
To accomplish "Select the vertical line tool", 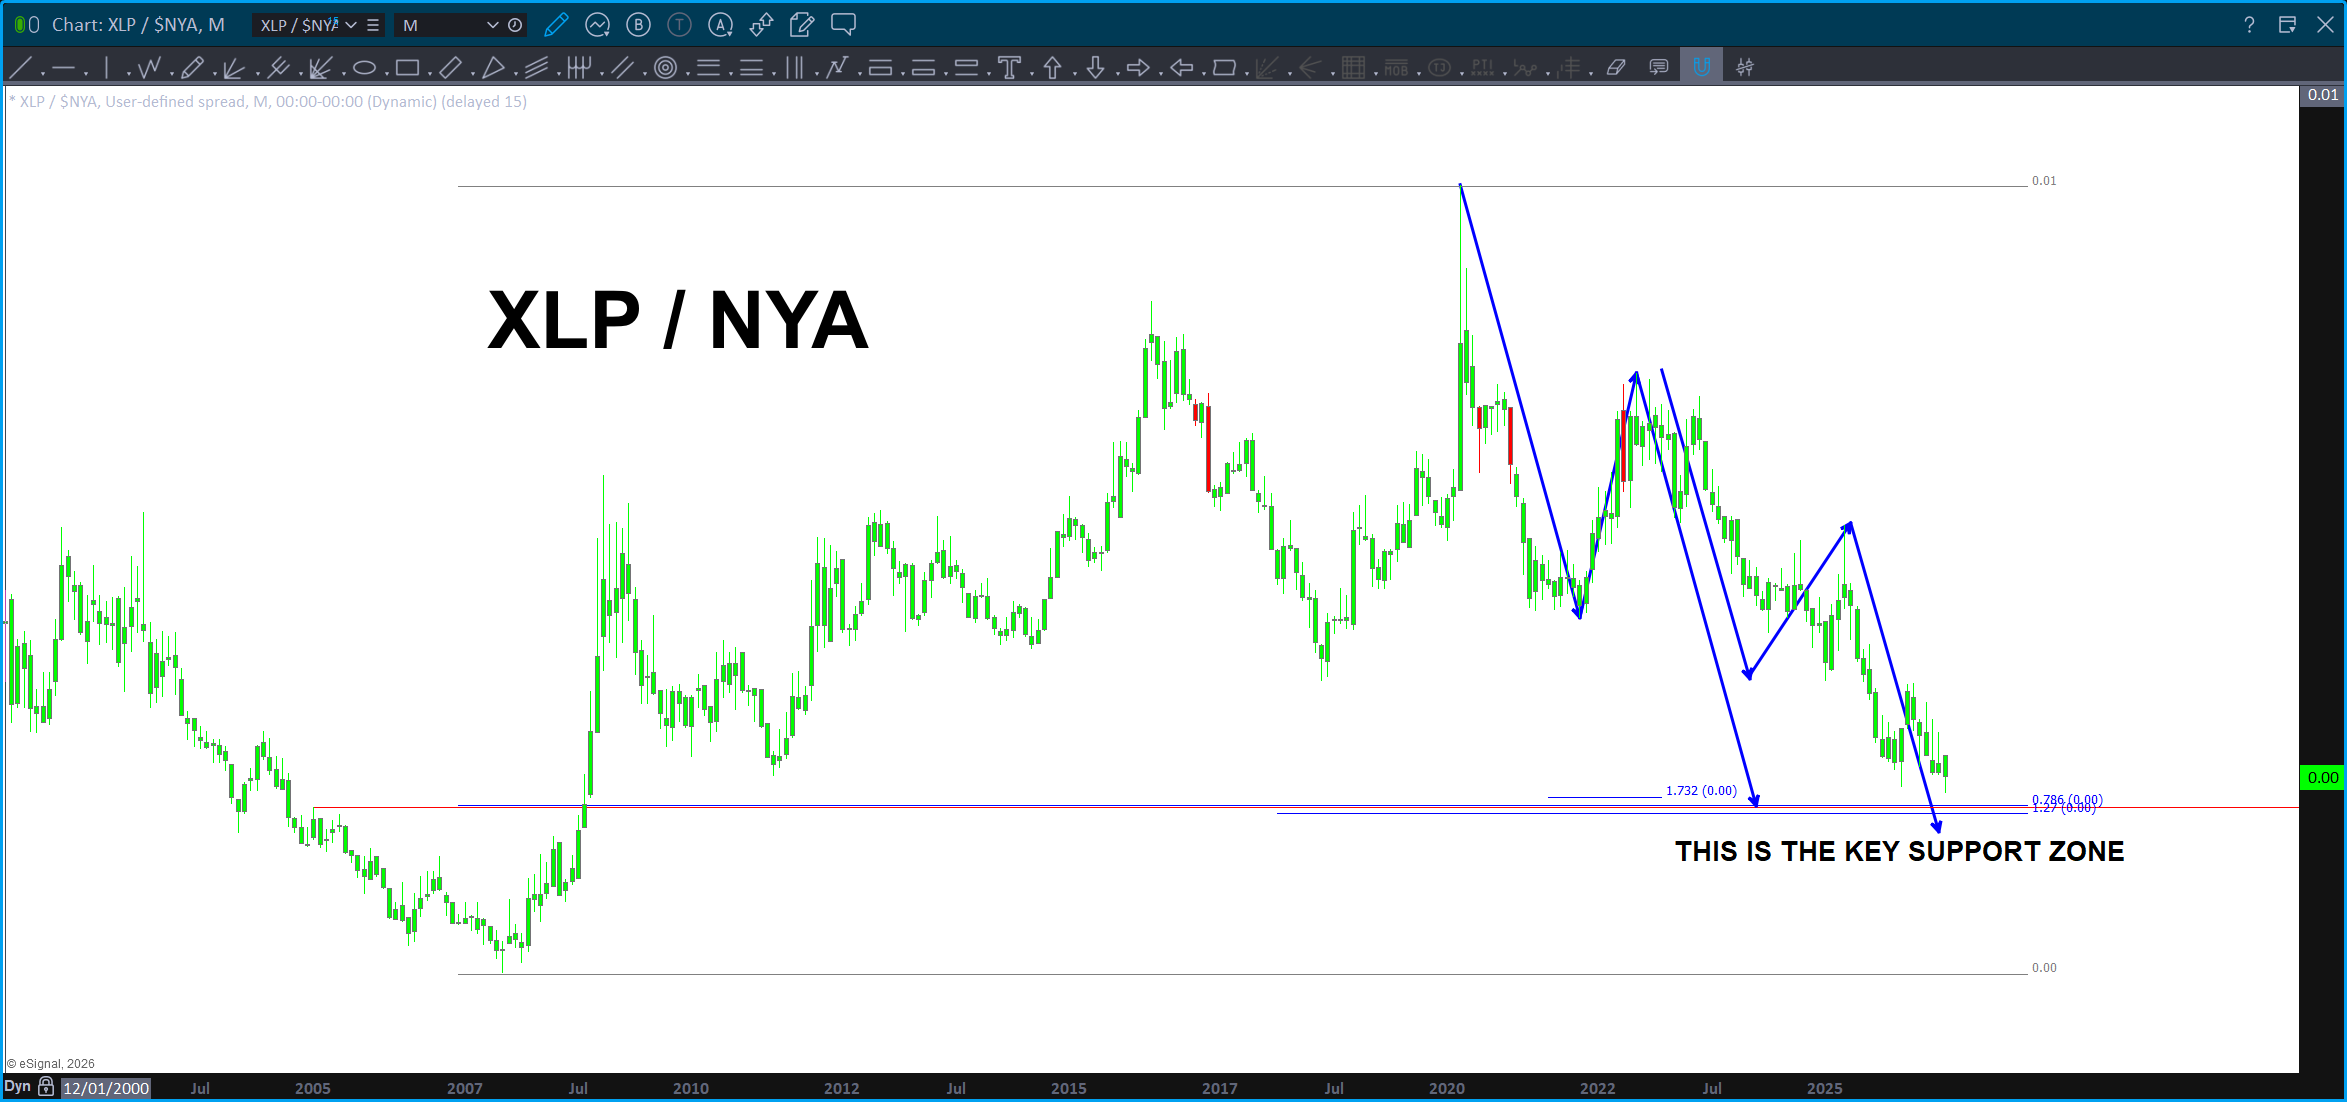I will pyautogui.click(x=106, y=68).
